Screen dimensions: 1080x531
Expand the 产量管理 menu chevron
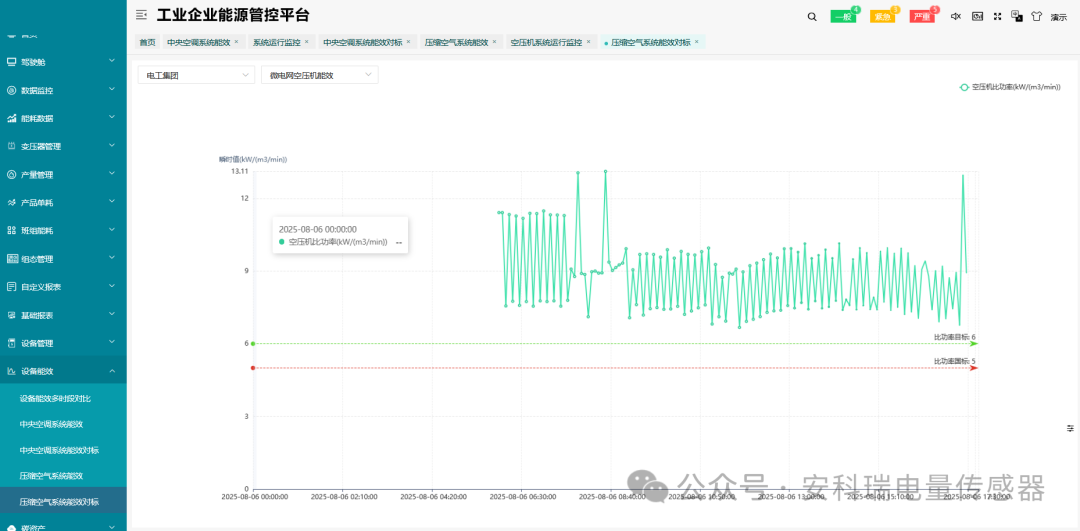[x=112, y=174]
